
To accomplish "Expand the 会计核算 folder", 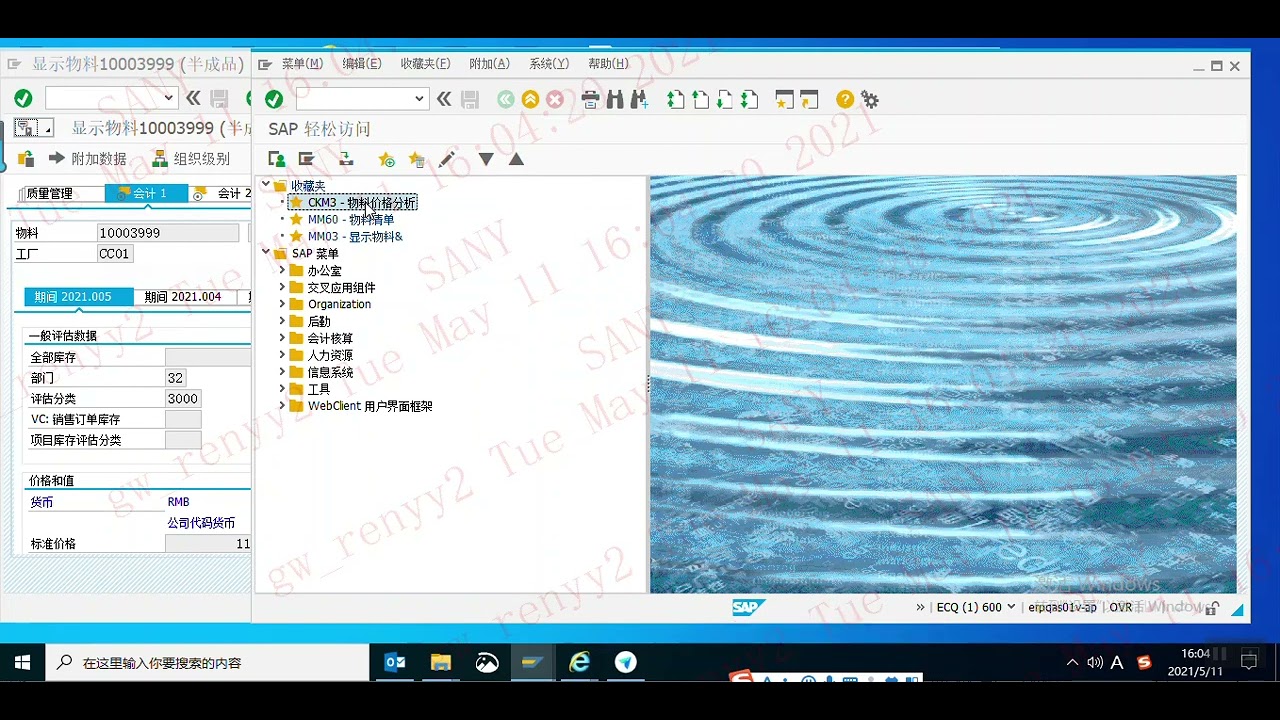I will [282, 338].
